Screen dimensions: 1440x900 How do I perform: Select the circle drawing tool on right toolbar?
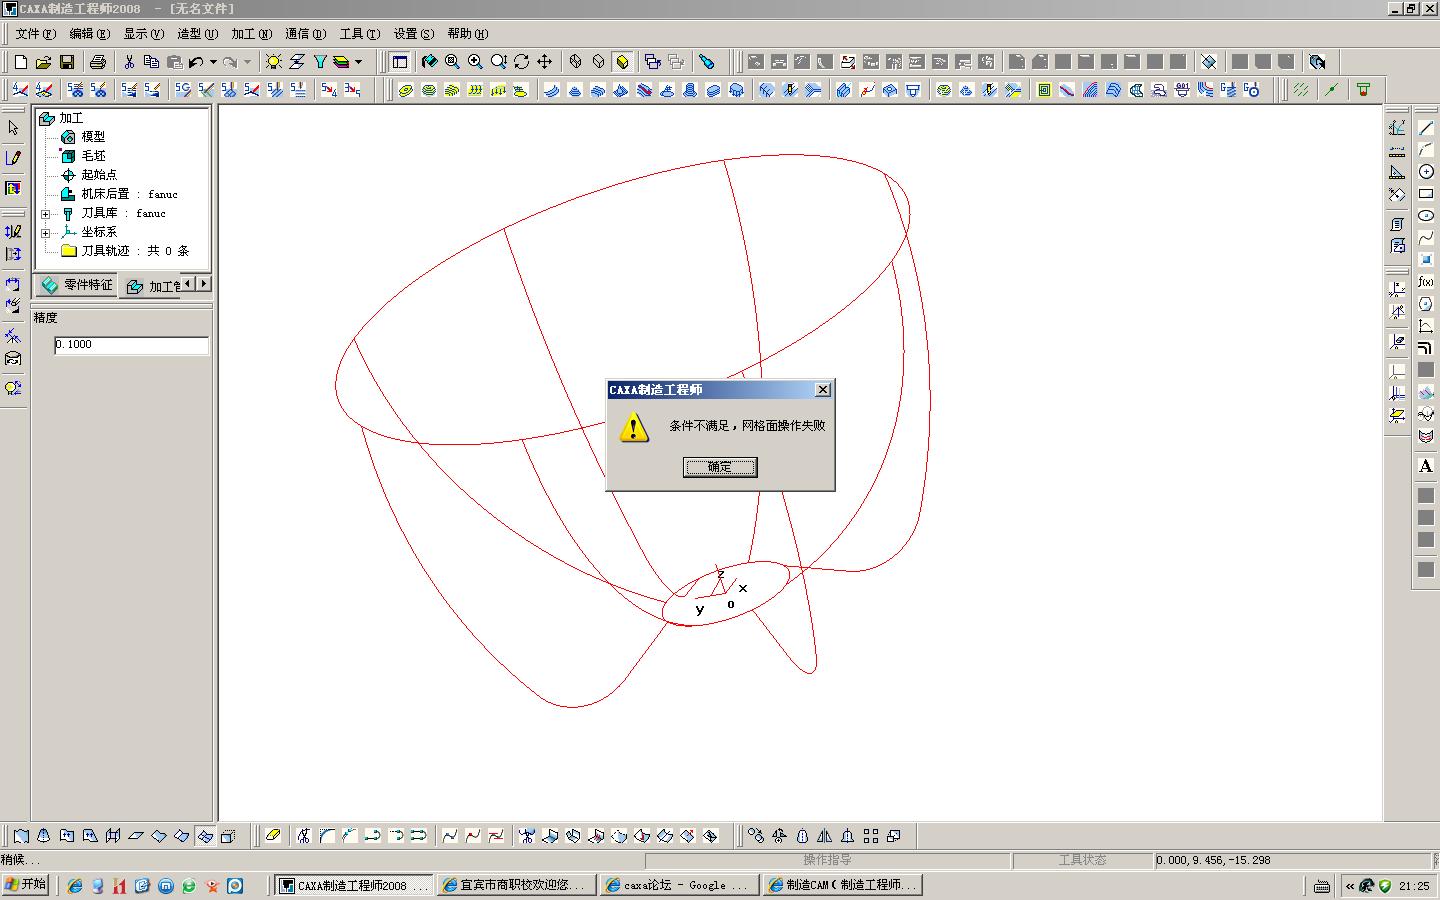click(x=1426, y=172)
